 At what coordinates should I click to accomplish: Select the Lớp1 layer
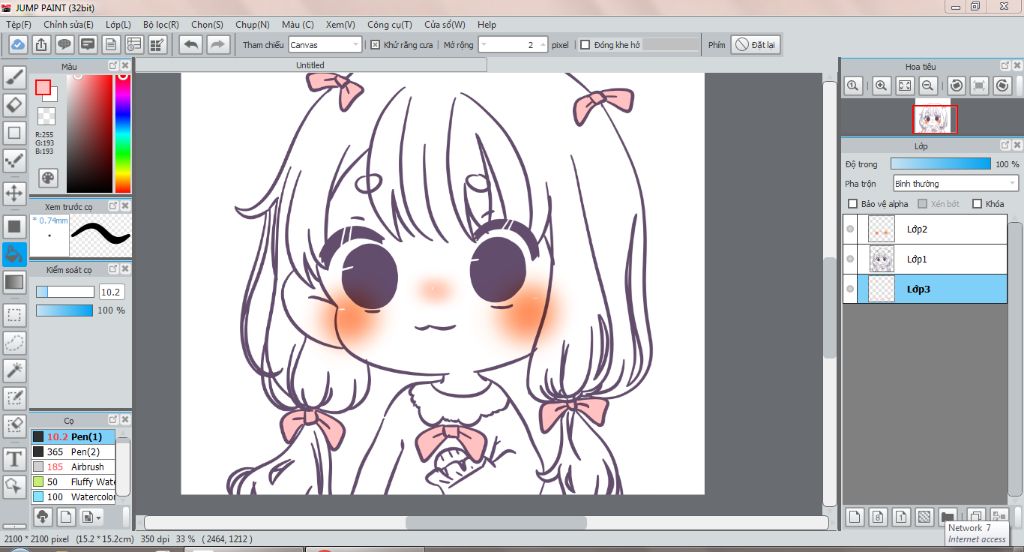tap(932, 259)
